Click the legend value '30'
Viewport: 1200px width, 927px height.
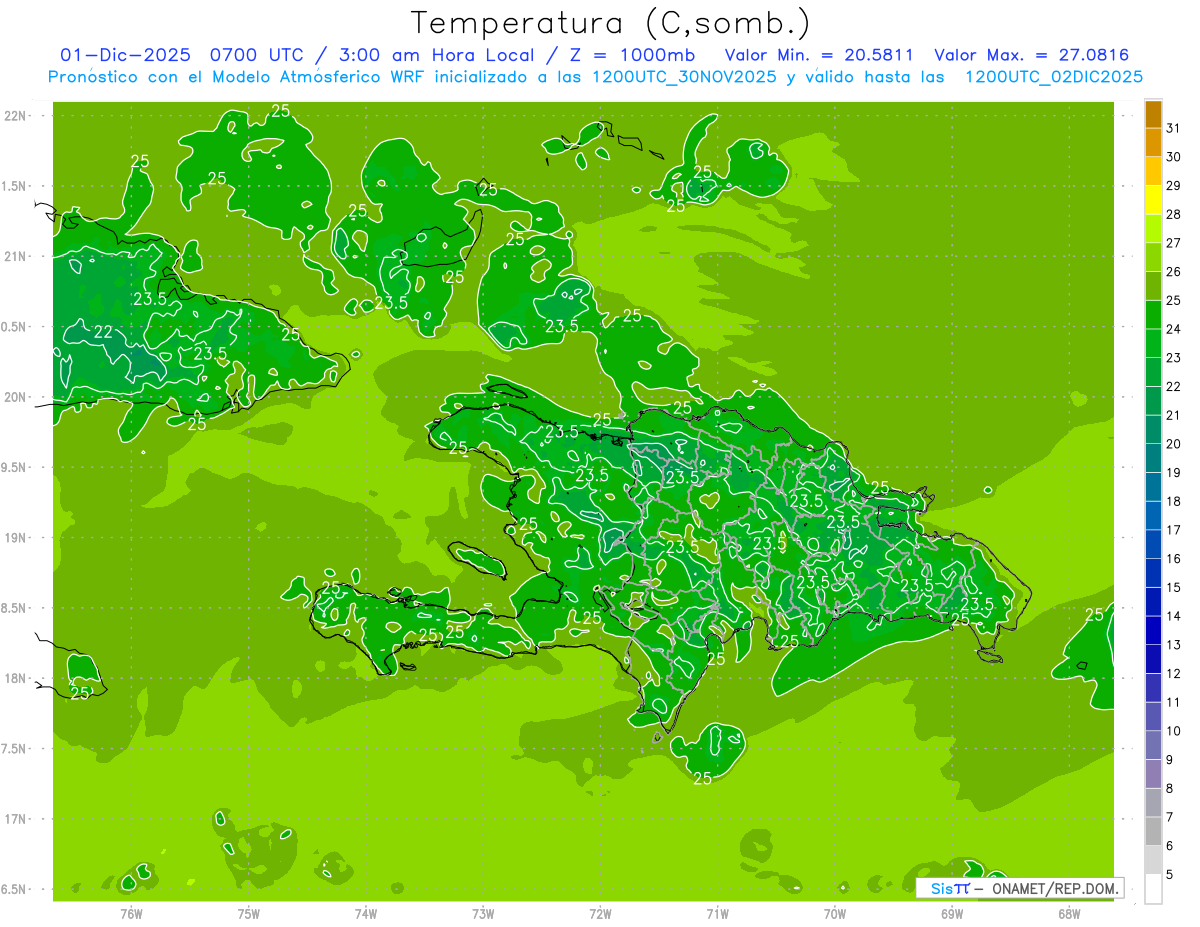1173,156
